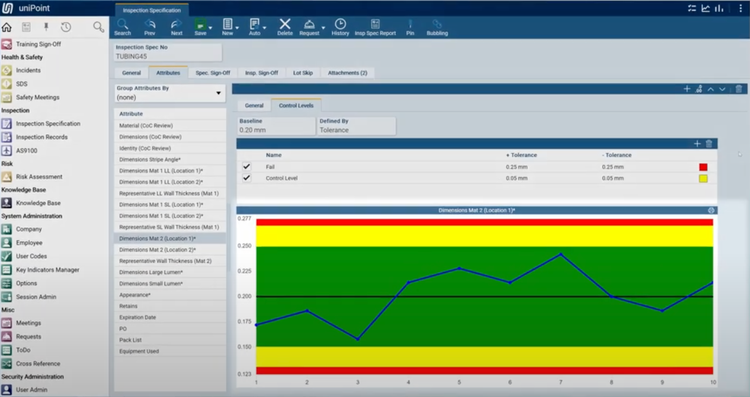Select 'Pack List' attribute
750x397 pixels.
click(170, 340)
